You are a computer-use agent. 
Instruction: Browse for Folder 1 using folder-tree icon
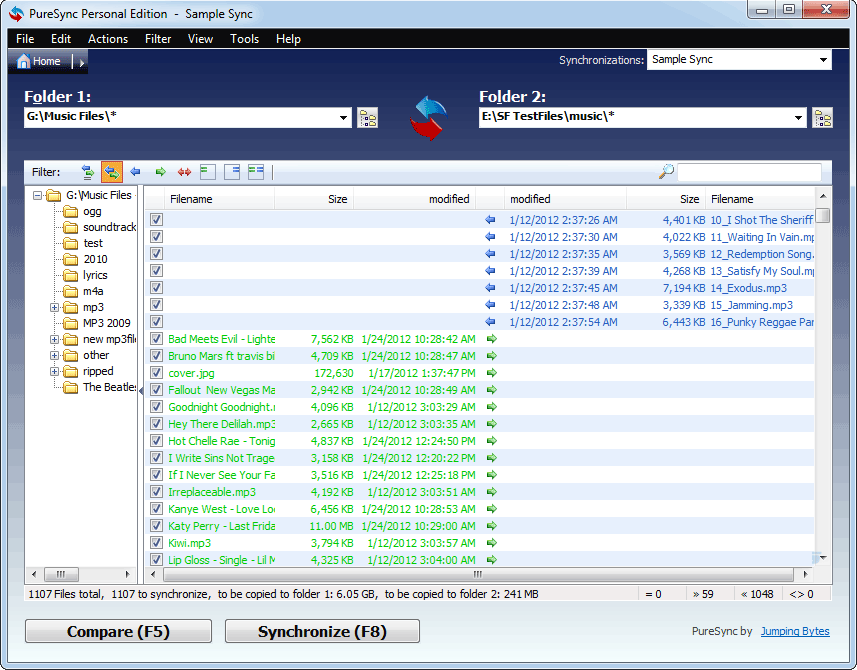368,118
